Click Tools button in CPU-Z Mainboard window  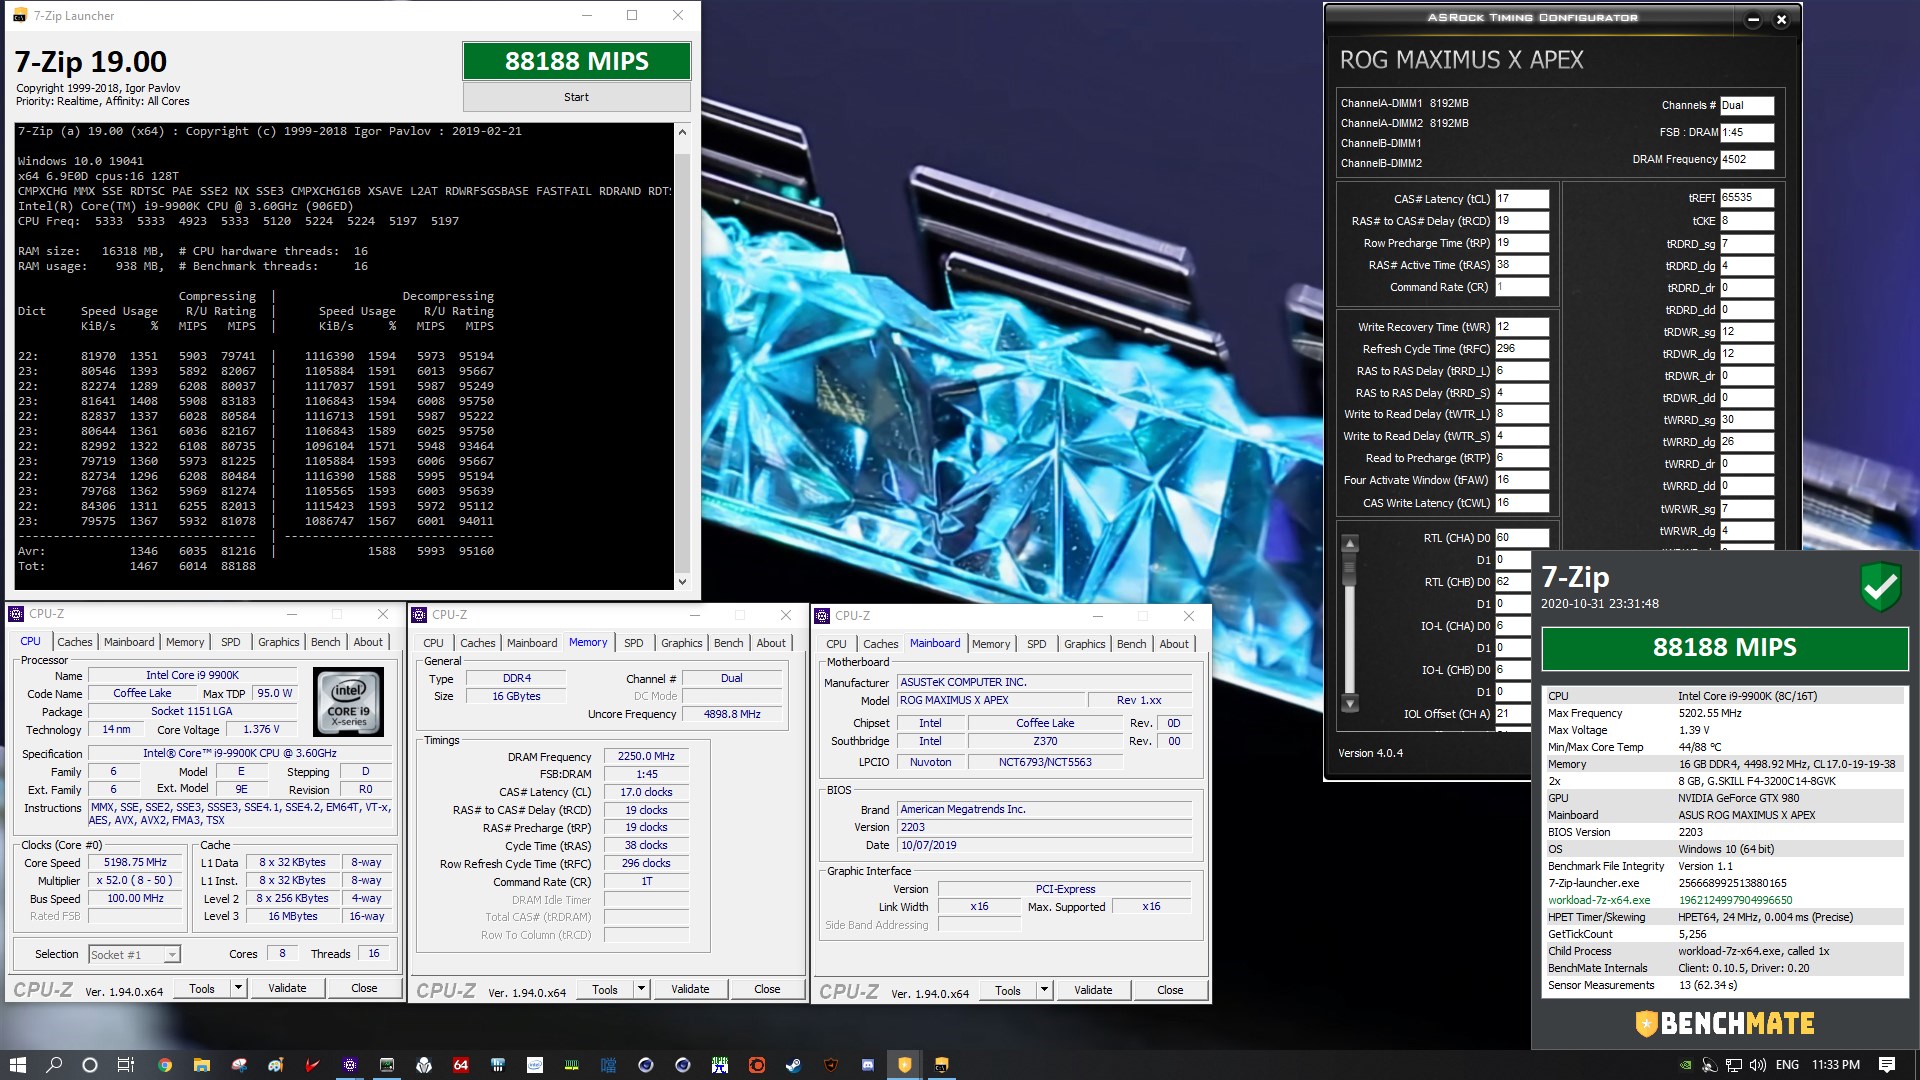point(1008,990)
